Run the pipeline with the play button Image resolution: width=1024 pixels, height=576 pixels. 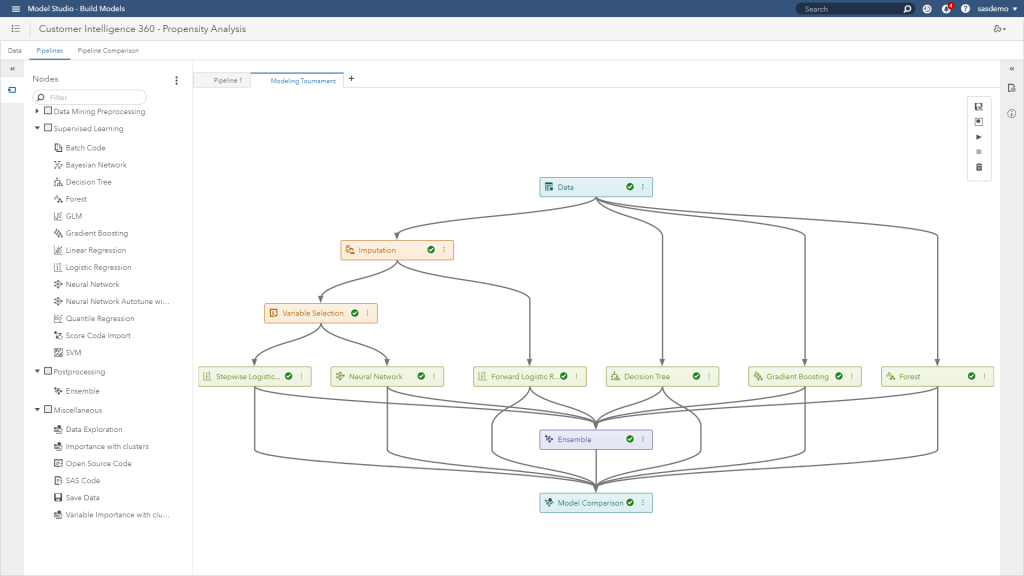click(x=979, y=137)
